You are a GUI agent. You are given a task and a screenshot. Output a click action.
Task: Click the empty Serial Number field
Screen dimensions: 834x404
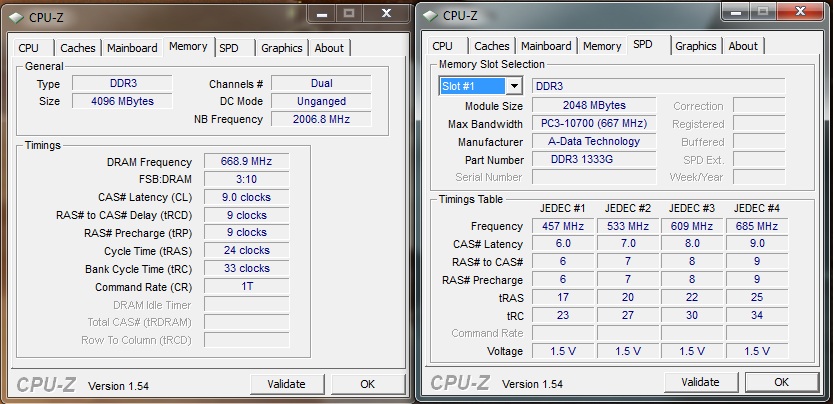pyautogui.click(x=594, y=177)
